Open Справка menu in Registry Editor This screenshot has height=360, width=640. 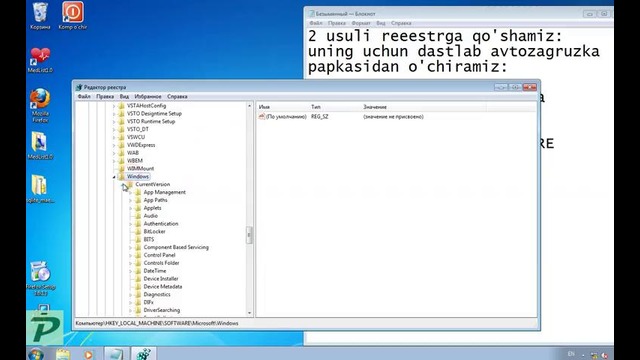tap(177, 97)
